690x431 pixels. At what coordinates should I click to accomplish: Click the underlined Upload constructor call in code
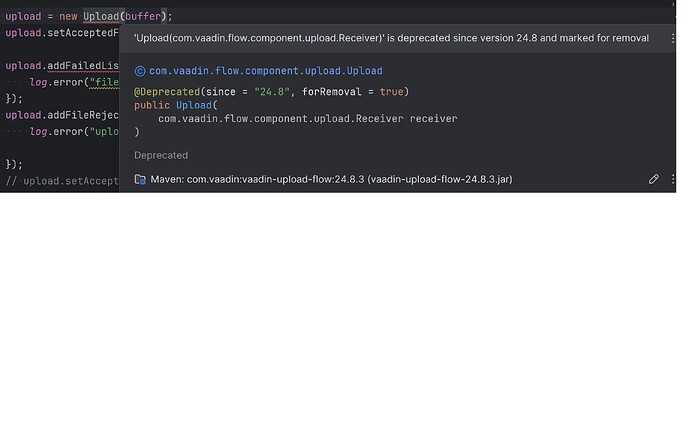click(101, 16)
